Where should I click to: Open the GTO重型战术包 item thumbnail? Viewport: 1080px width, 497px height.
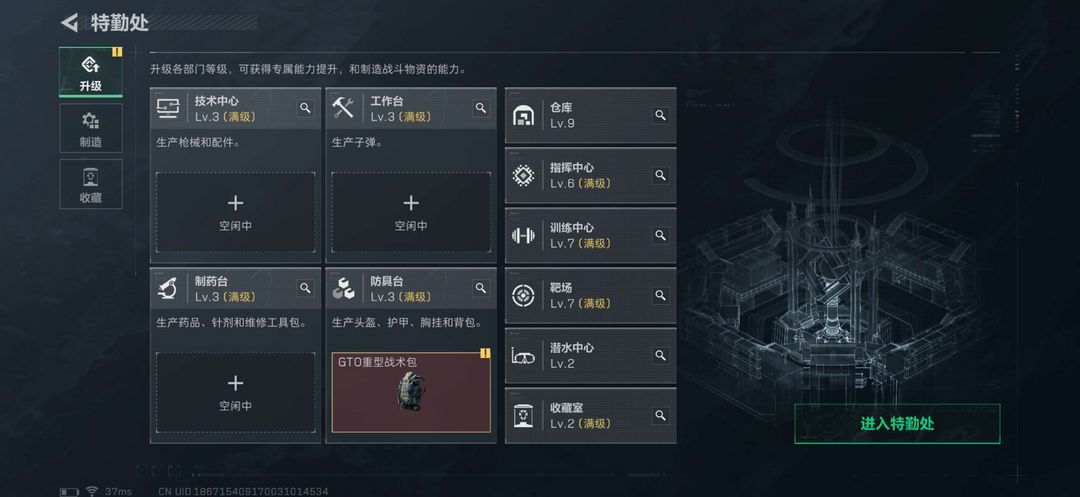(x=411, y=392)
